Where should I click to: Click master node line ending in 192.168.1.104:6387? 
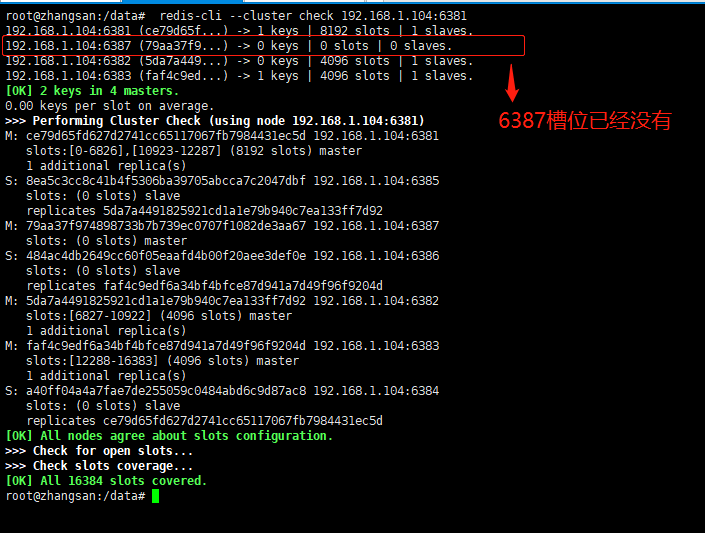(222, 226)
